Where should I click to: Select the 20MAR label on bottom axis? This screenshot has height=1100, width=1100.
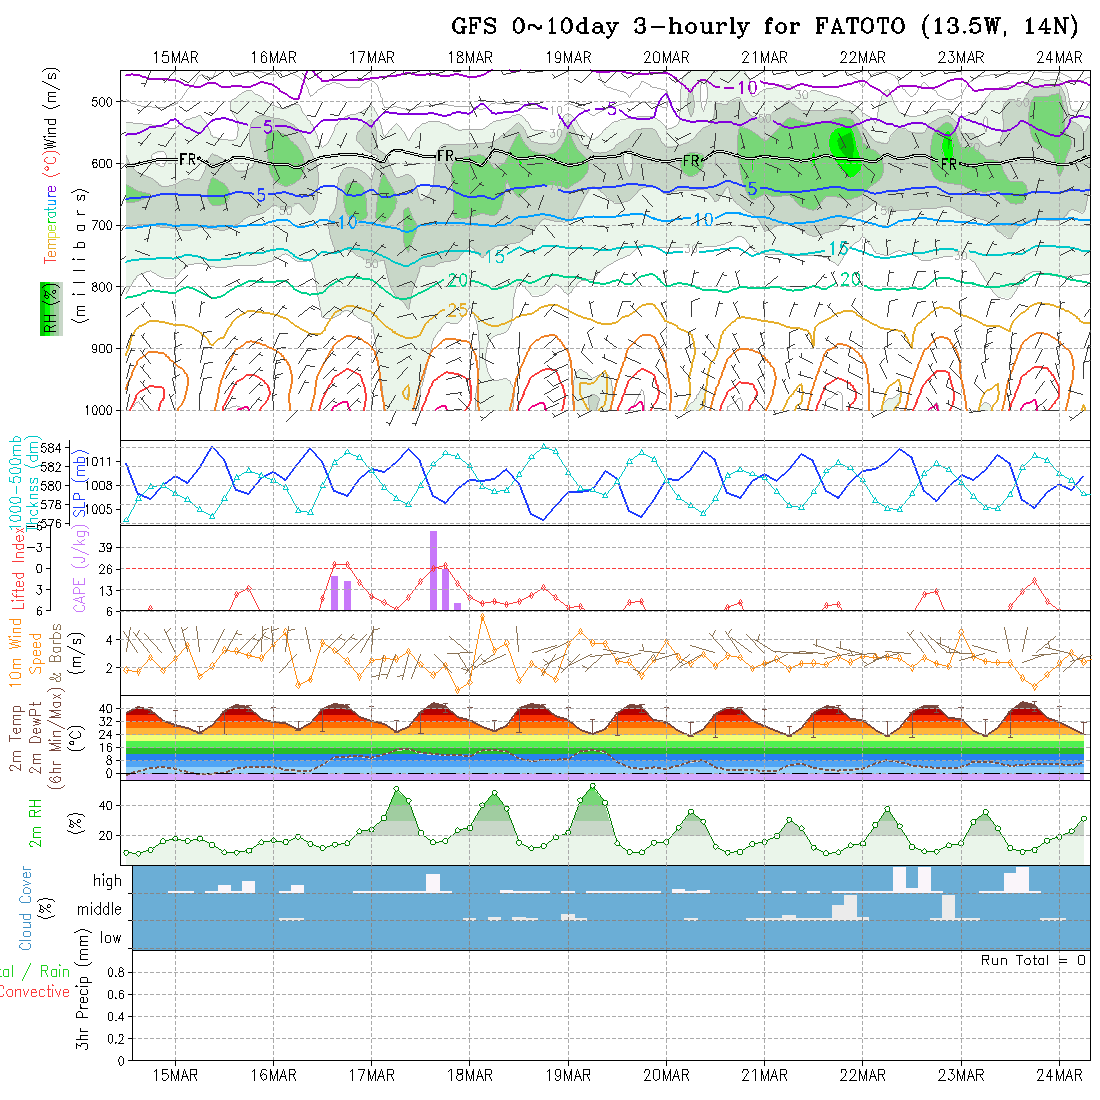point(666,1075)
